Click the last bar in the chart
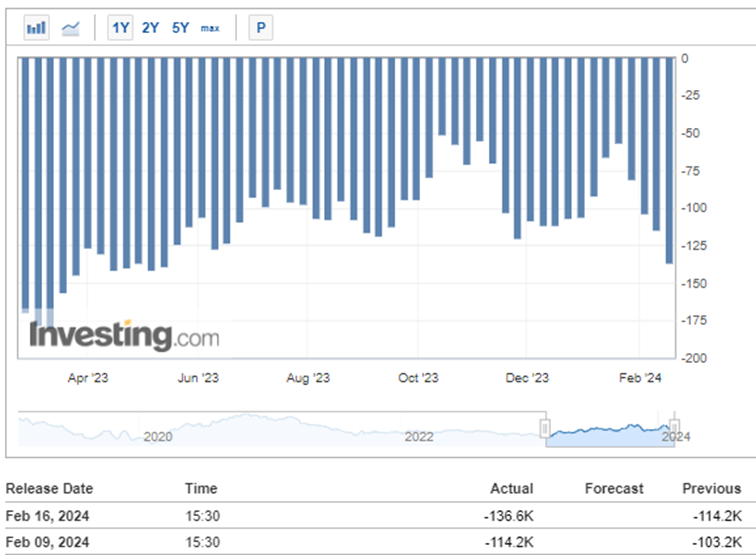 coord(669,161)
